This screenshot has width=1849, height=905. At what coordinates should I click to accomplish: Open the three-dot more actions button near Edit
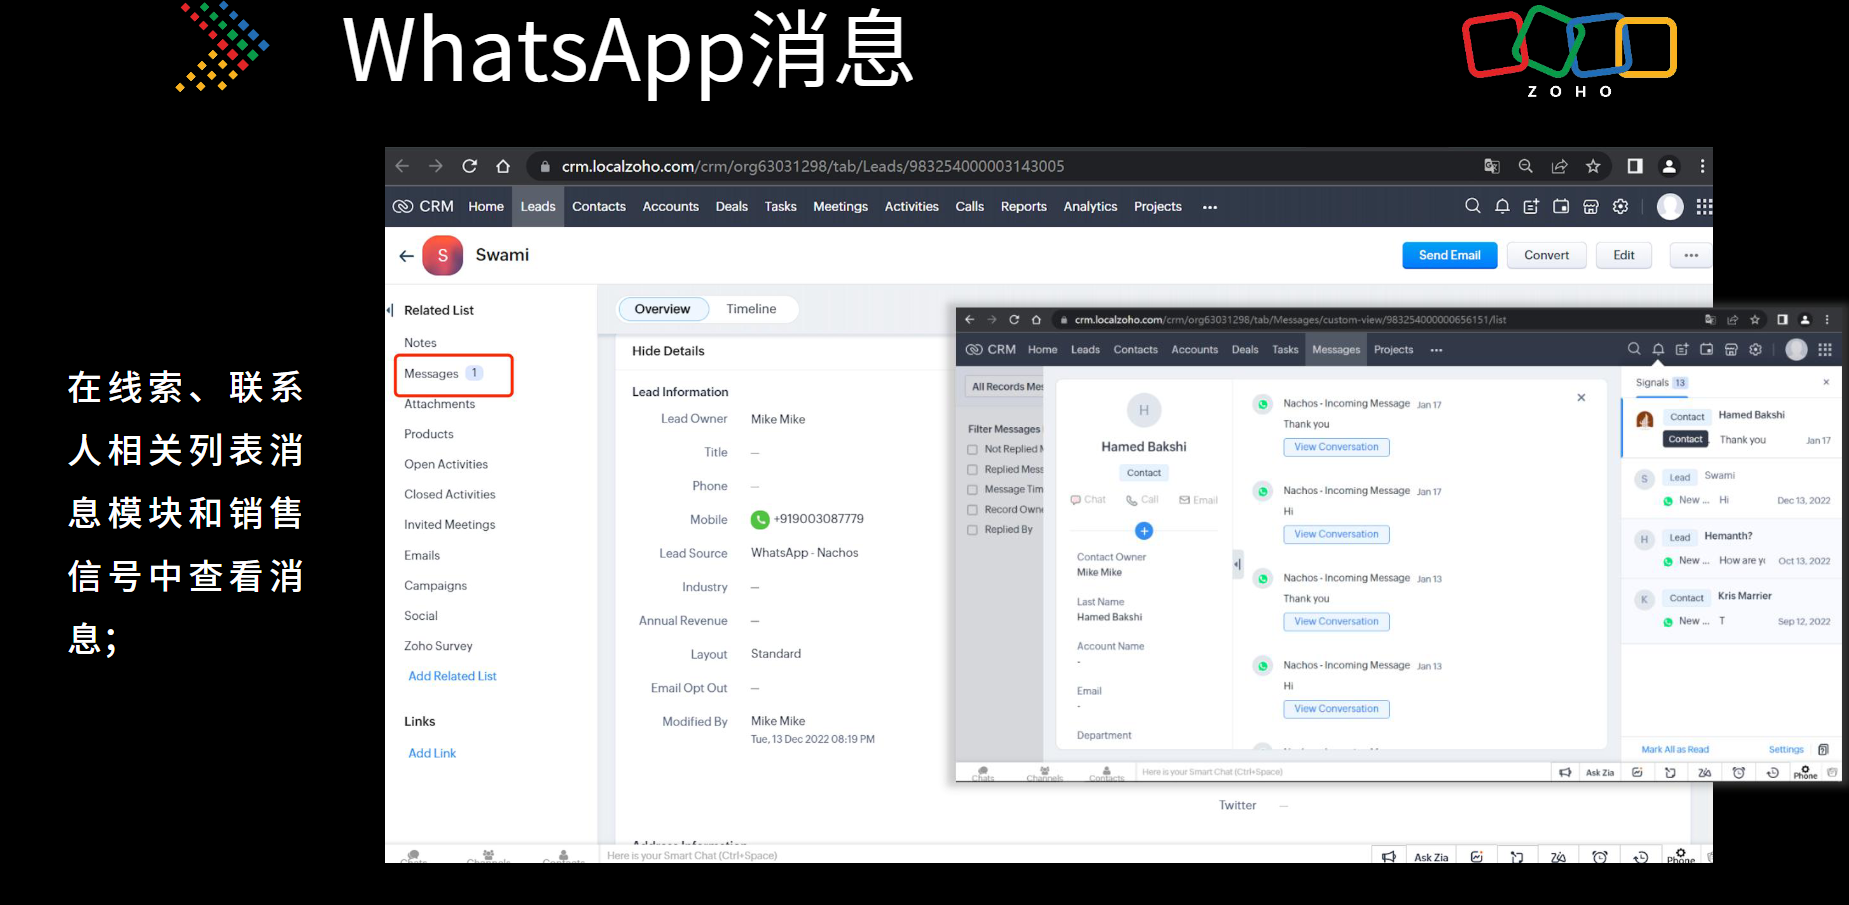coord(1691,255)
